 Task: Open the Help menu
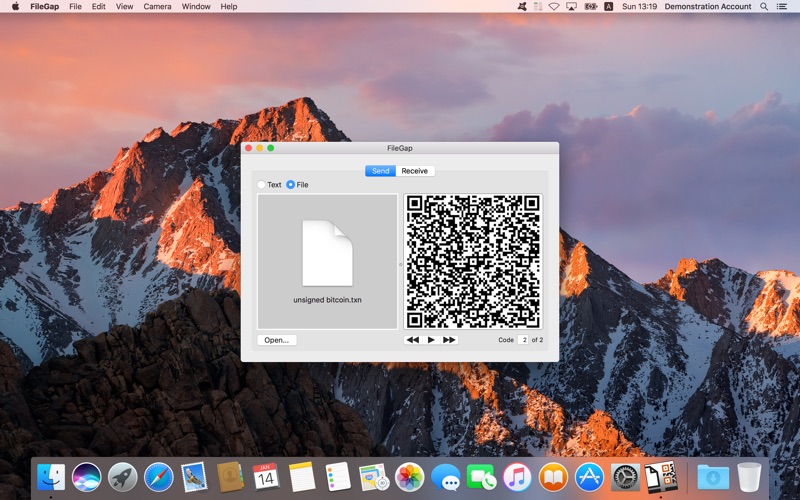(x=229, y=7)
